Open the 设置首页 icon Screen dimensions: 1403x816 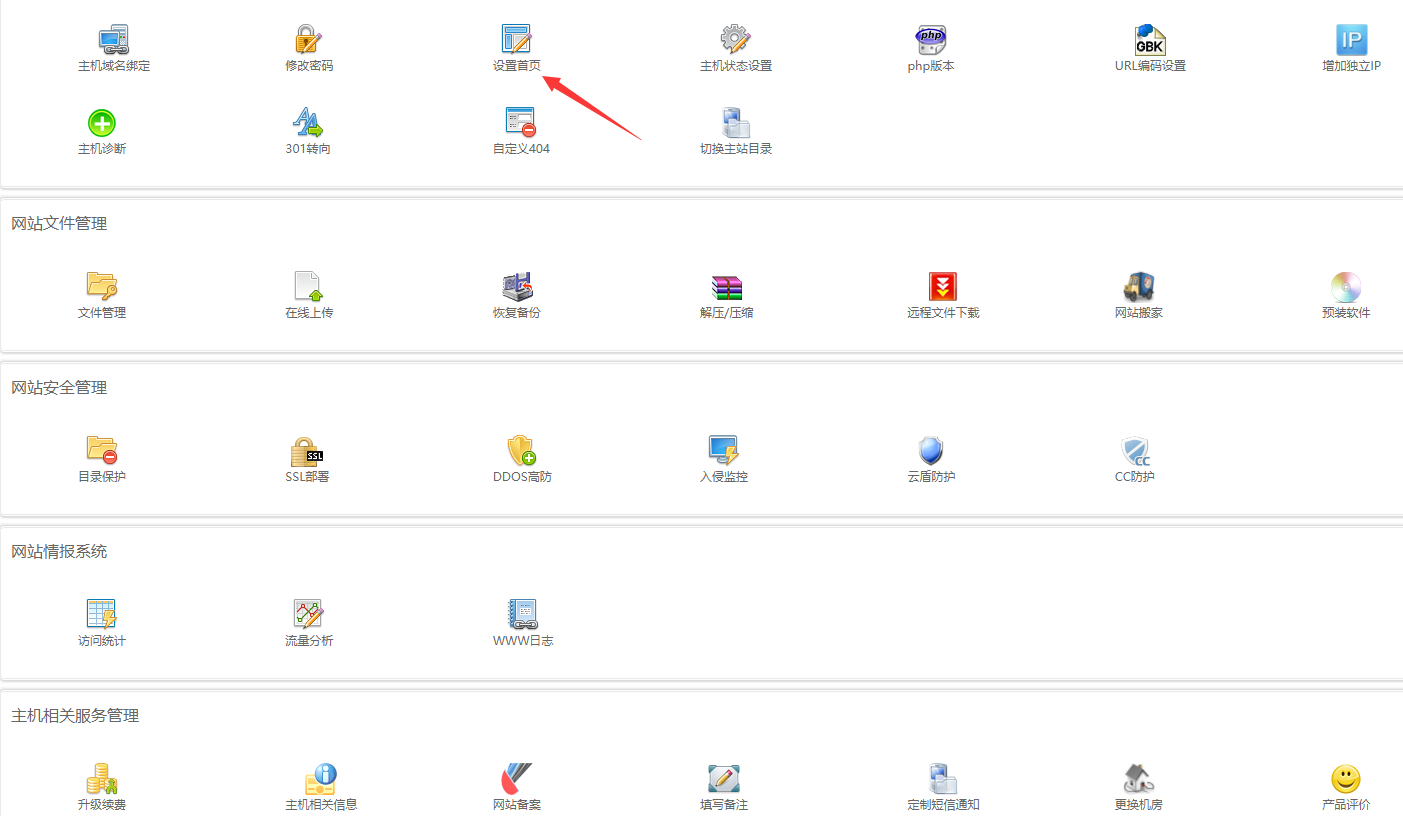coord(516,40)
